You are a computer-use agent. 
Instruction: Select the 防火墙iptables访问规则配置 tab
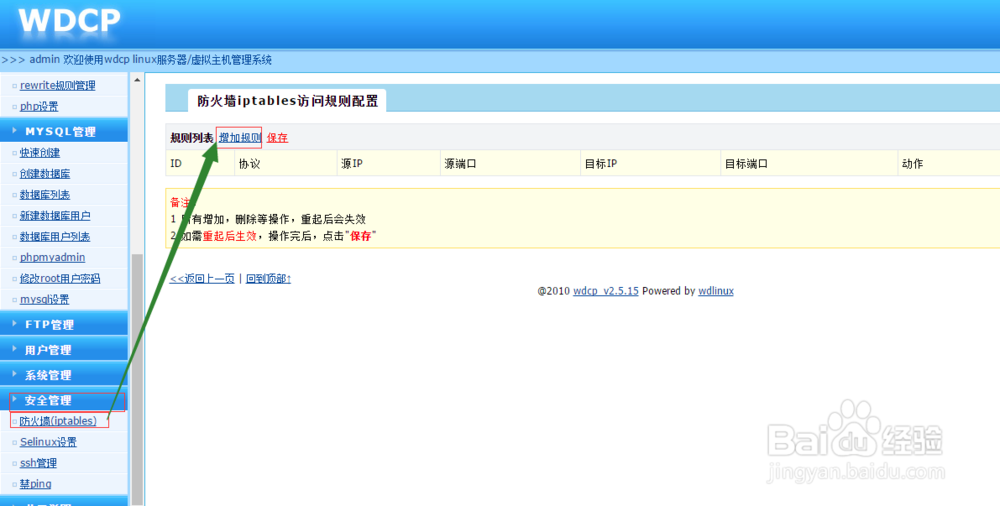[x=287, y=101]
